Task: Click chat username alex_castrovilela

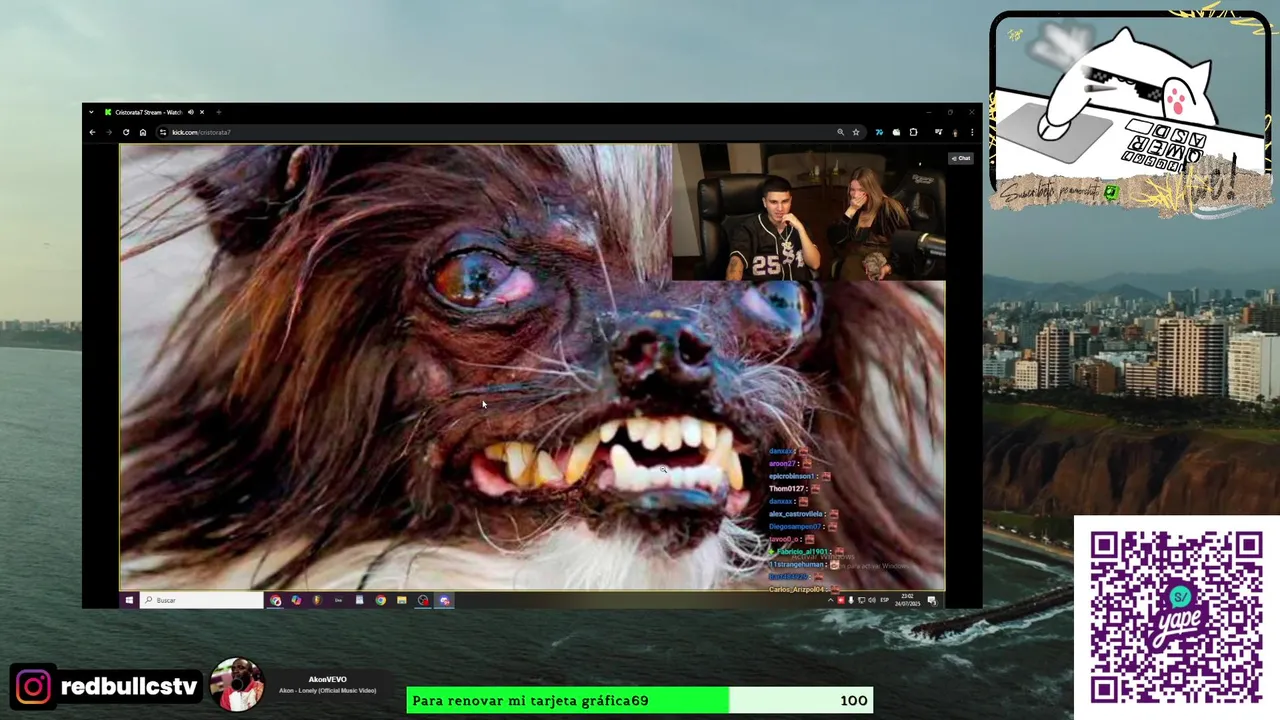Action: [796, 514]
